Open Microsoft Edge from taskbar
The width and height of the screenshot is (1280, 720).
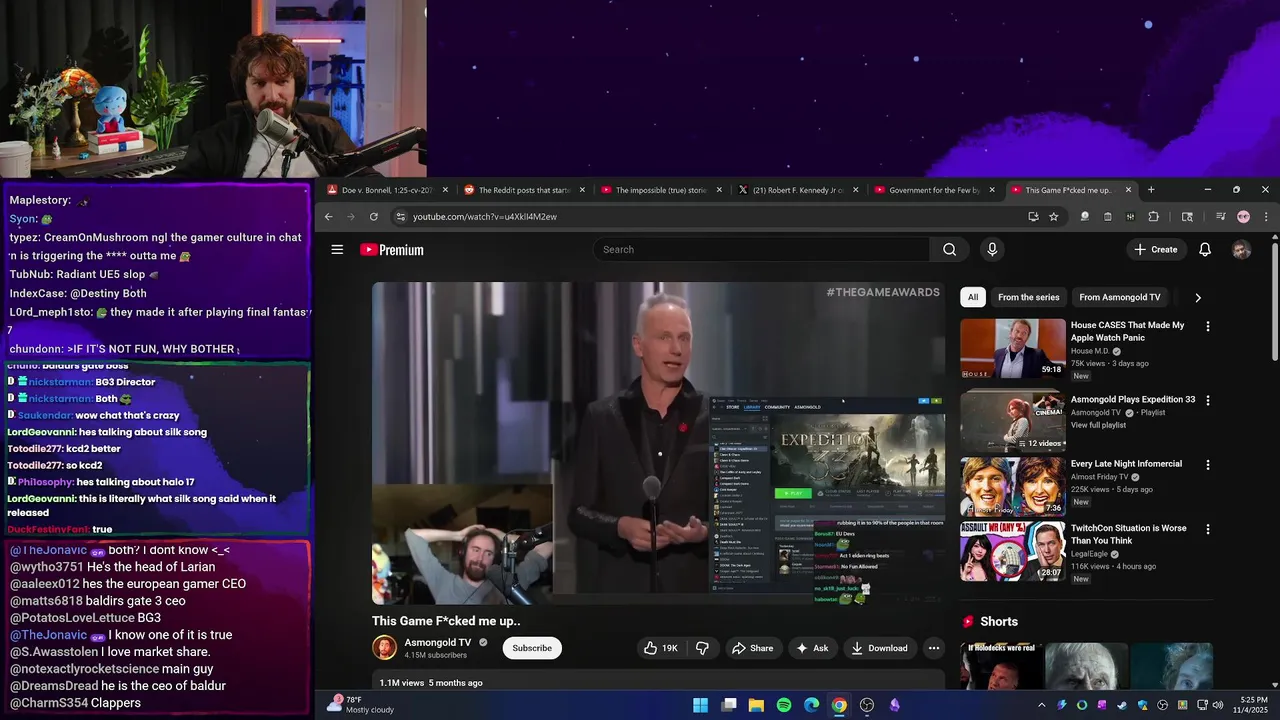pyautogui.click(x=811, y=705)
